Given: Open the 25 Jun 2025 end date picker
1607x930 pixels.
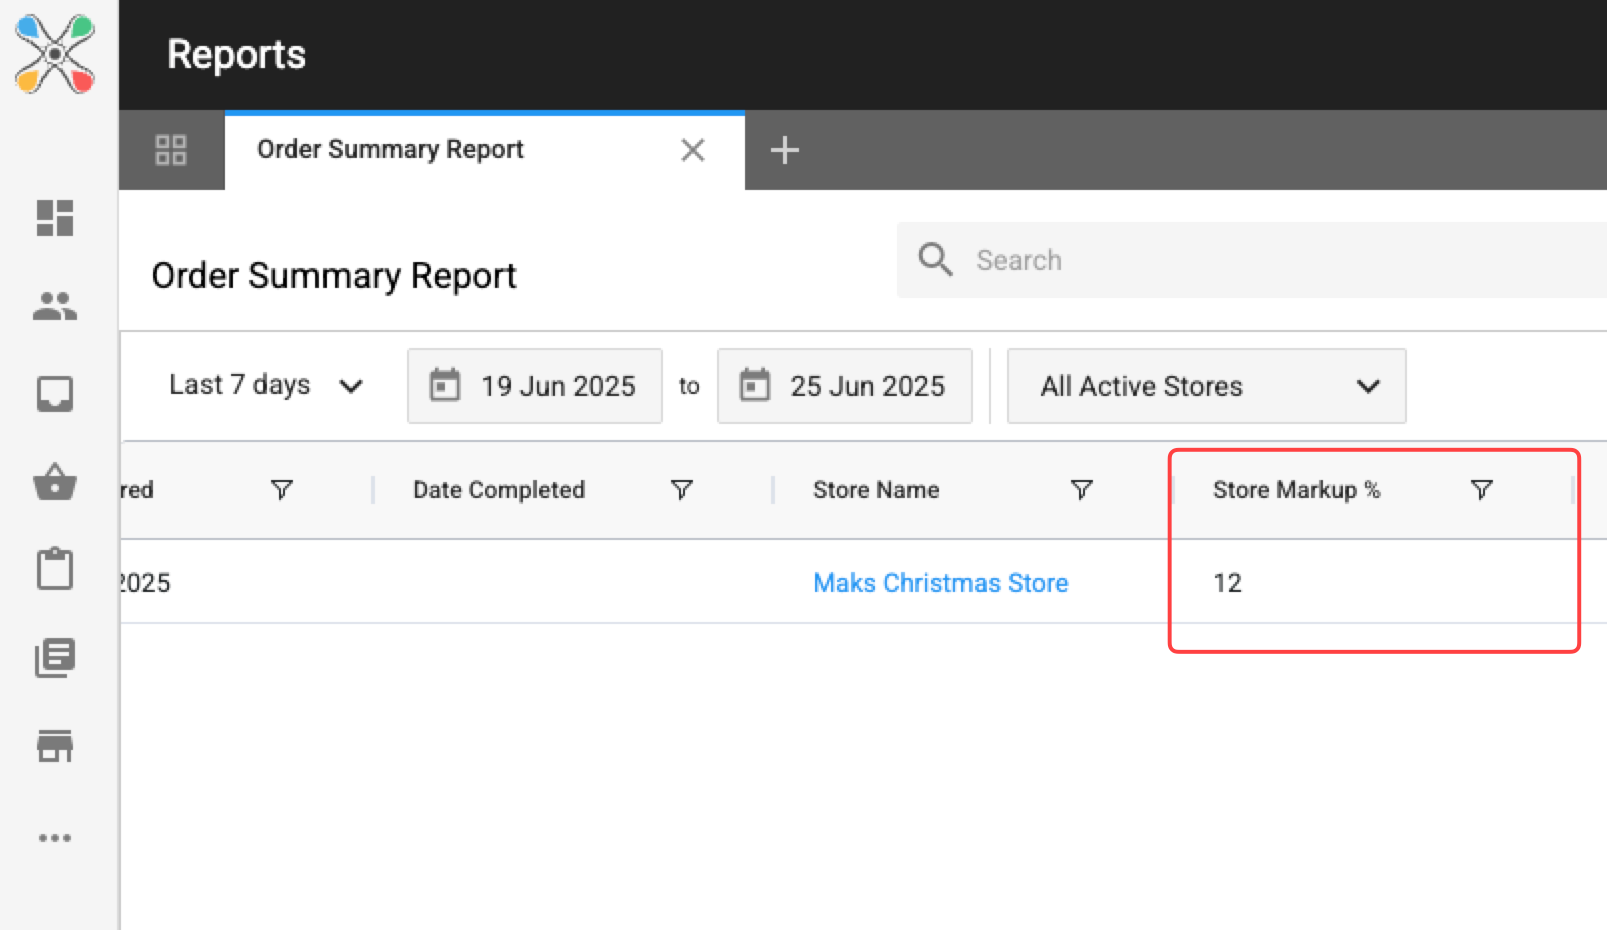Looking at the screenshot, I should tap(845, 386).
